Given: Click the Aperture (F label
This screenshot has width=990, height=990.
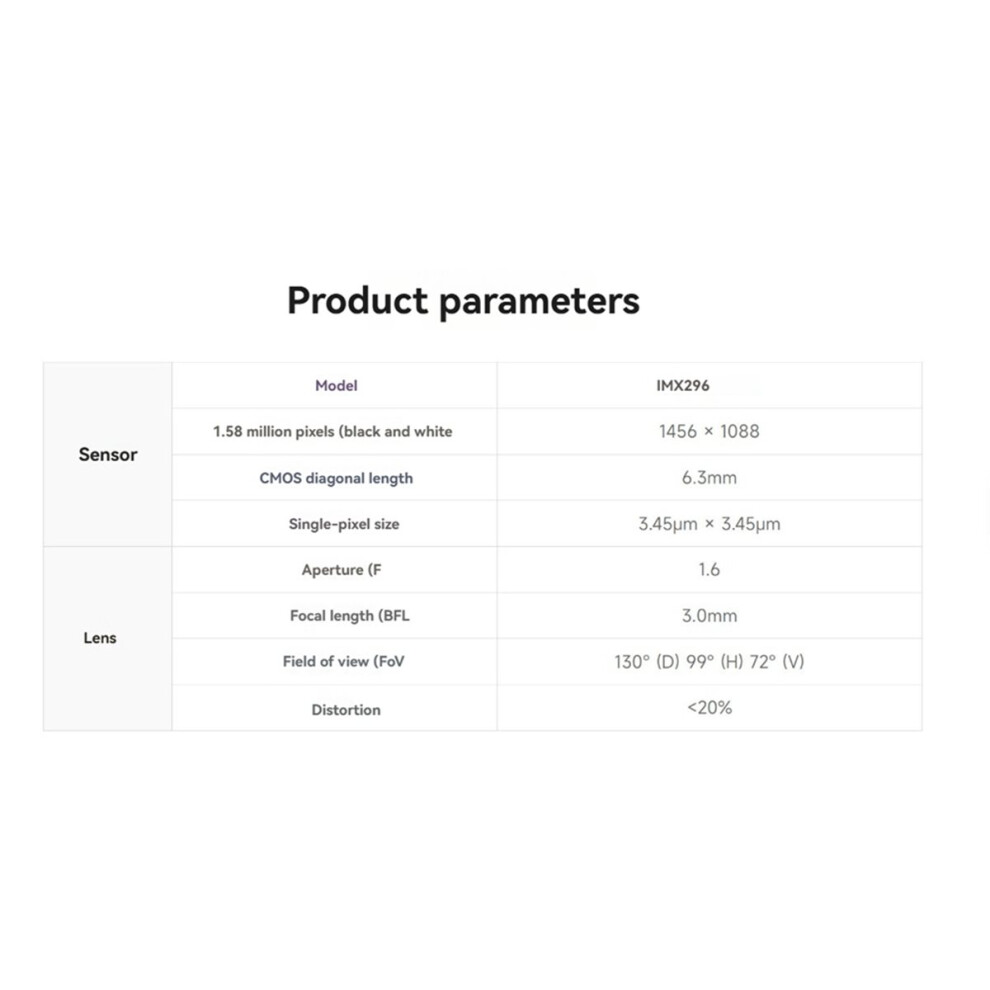Looking at the screenshot, I should coord(341,570).
